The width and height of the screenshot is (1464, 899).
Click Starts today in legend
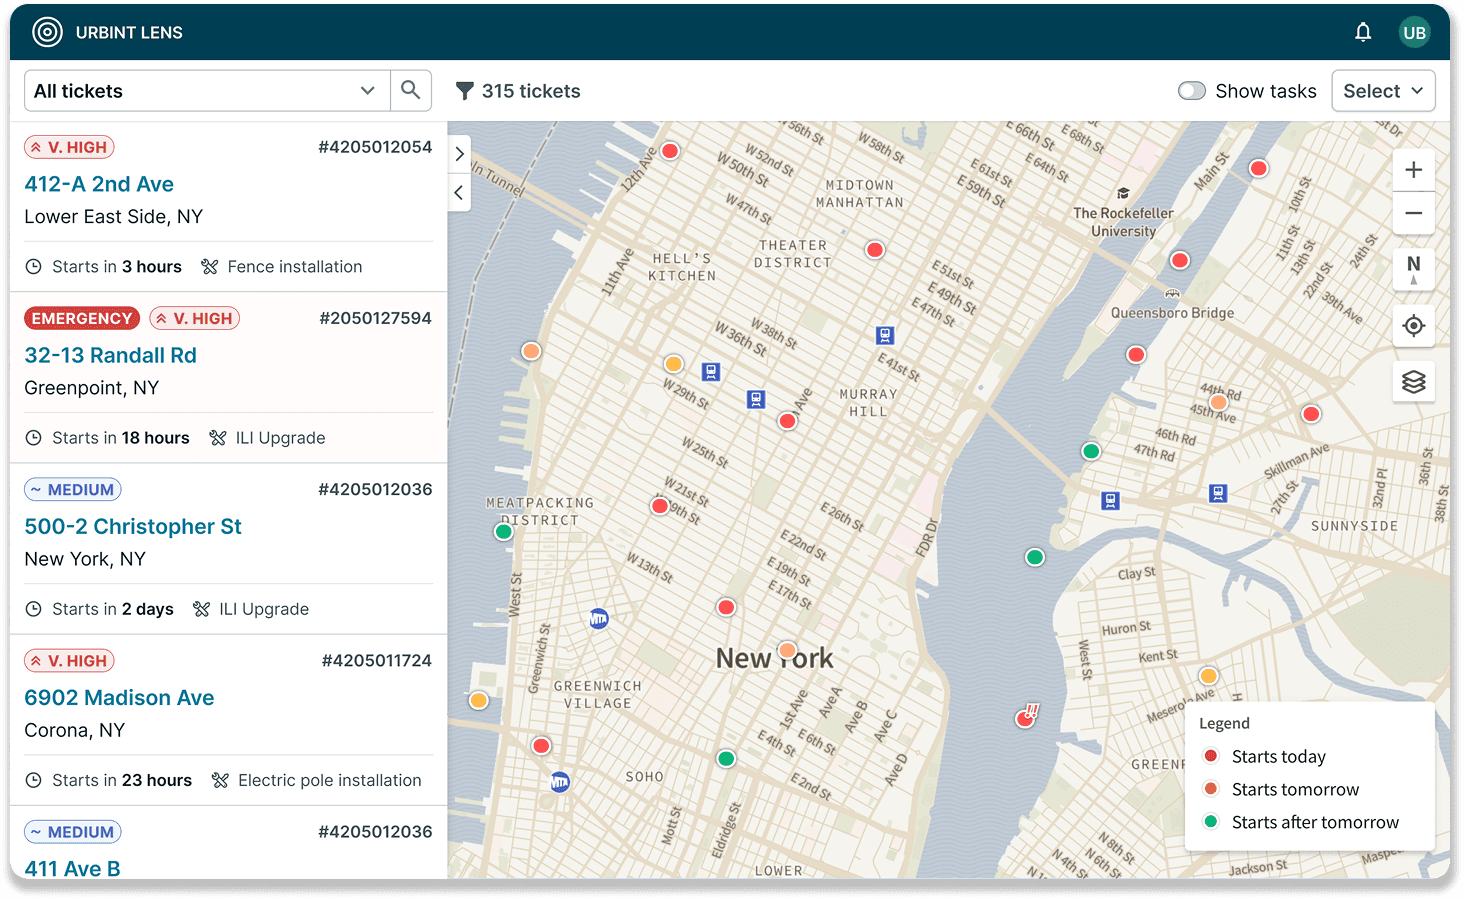(x=1278, y=756)
